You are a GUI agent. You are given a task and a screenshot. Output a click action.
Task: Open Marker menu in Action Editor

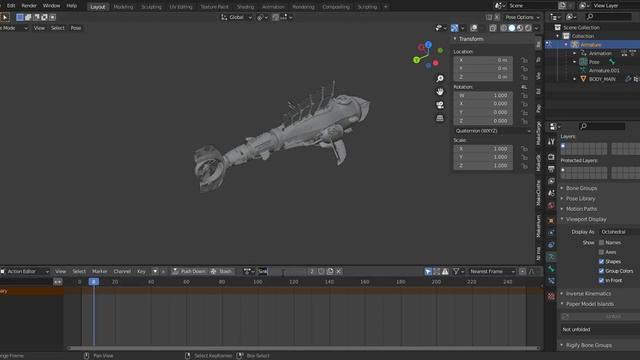click(x=100, y=271)
